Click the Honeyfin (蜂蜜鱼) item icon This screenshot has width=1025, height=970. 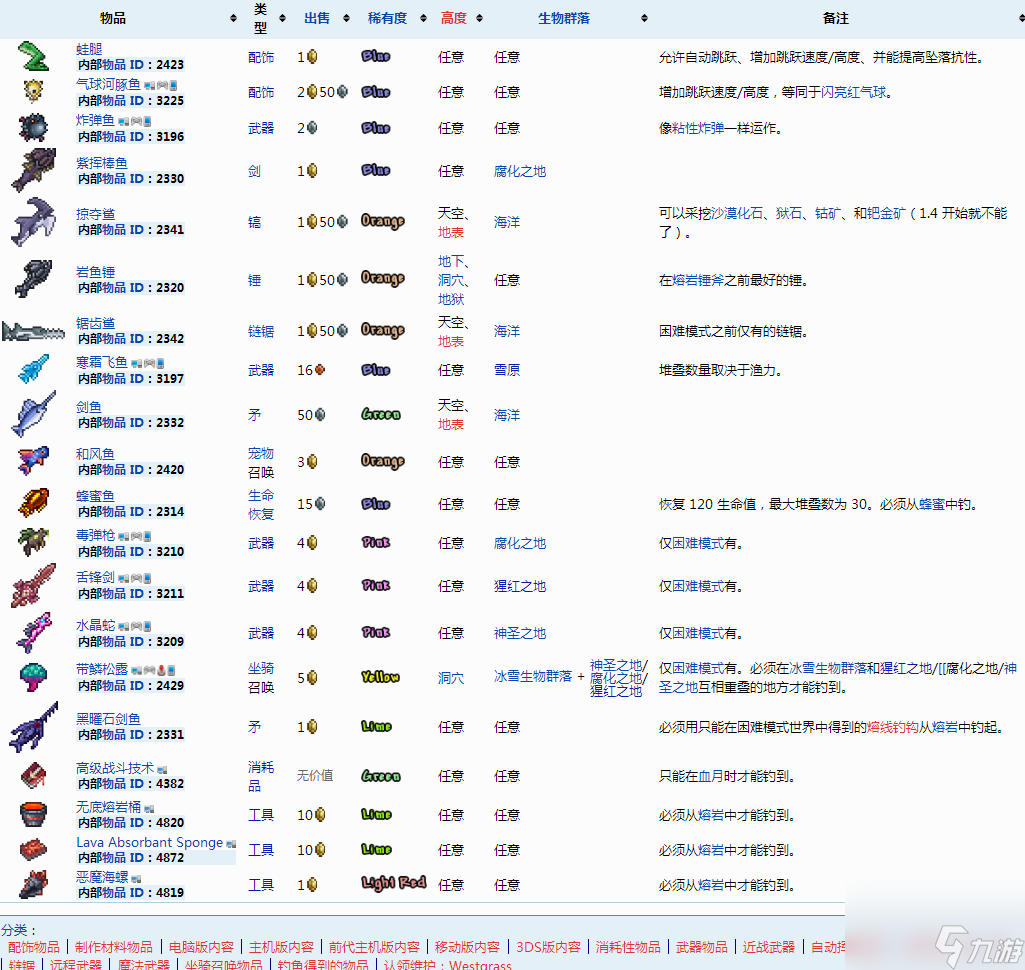pyautogui.click(x=33, y=503)
